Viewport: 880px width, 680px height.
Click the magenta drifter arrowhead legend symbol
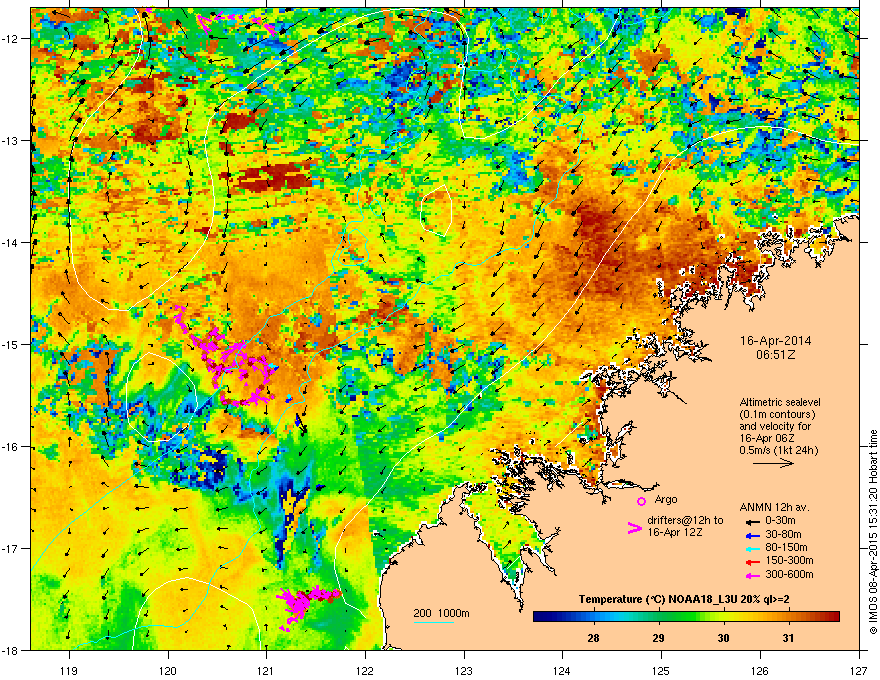[x=634, y=528]
